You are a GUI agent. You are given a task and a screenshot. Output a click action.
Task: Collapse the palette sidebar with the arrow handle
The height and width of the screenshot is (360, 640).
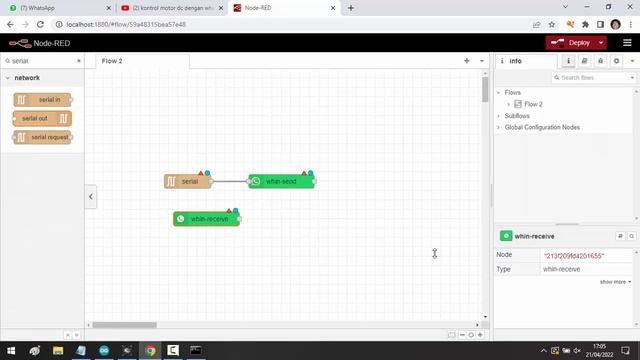[x=91, y=197]
